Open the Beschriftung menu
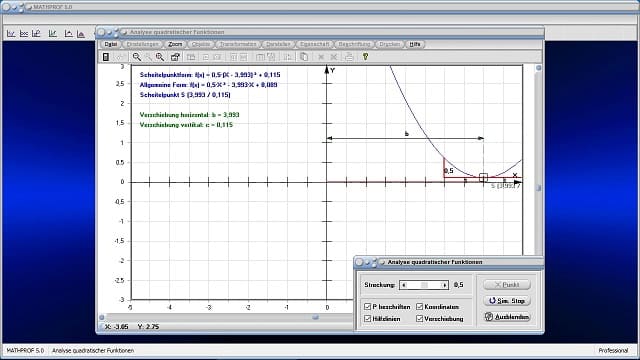640x360 pixels. pyautogui.click(x=354, y=44)
